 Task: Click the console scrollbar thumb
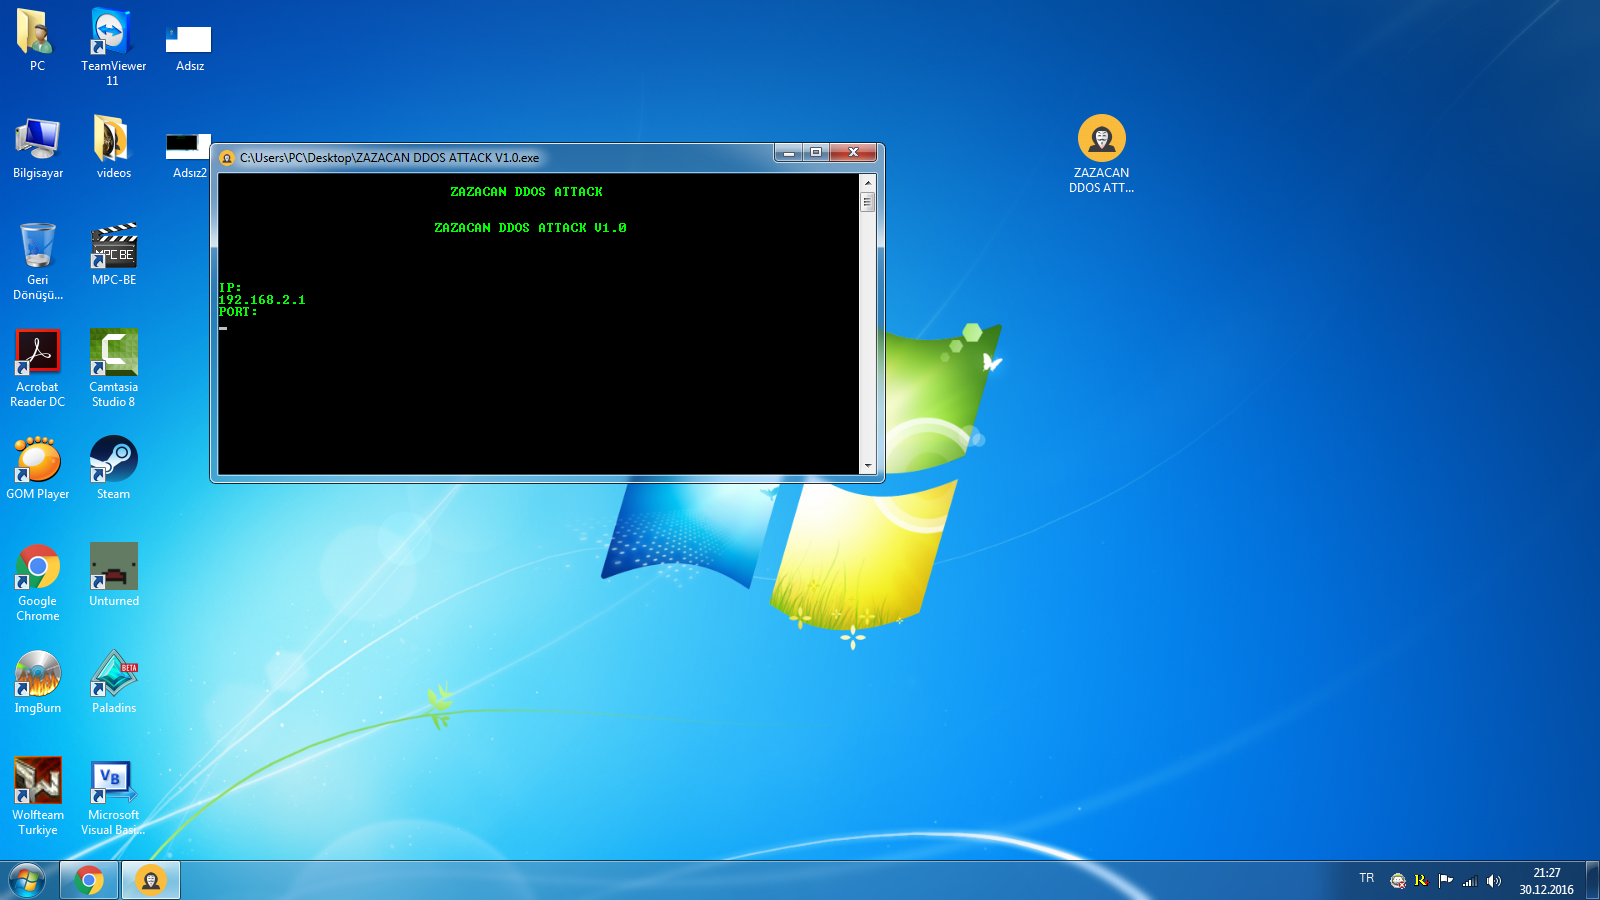coord(867,202)
